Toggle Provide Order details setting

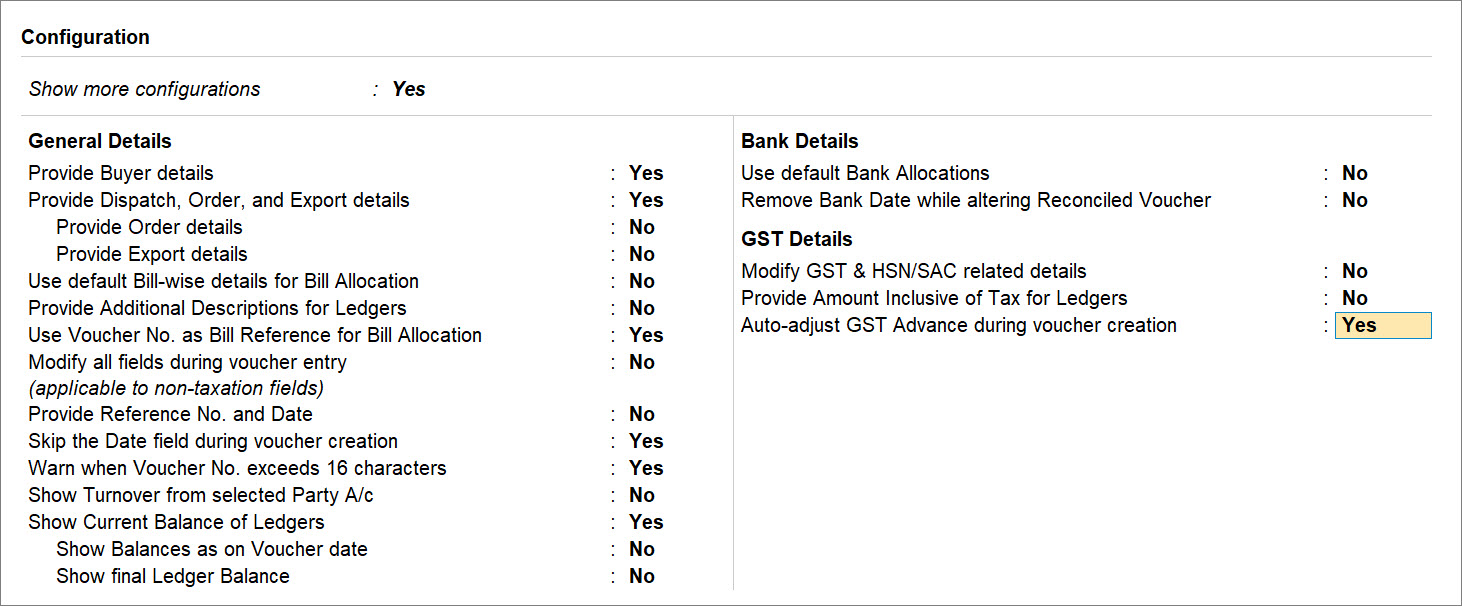click(642, 227)
